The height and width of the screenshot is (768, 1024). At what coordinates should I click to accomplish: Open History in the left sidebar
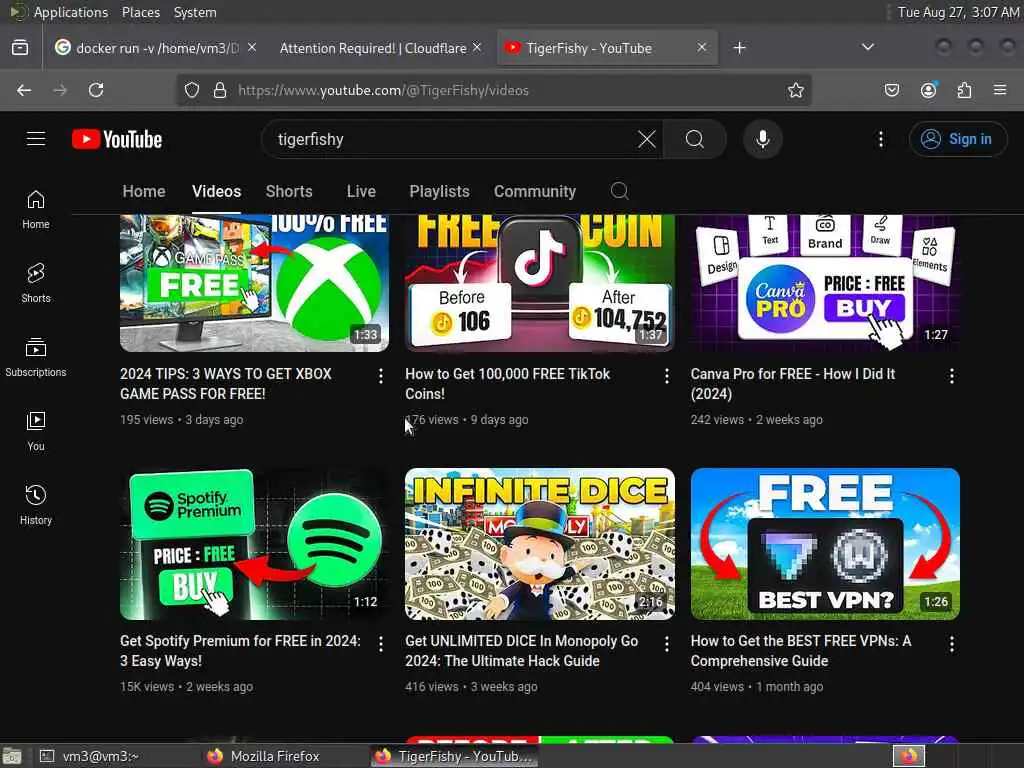tap(36, 505)
